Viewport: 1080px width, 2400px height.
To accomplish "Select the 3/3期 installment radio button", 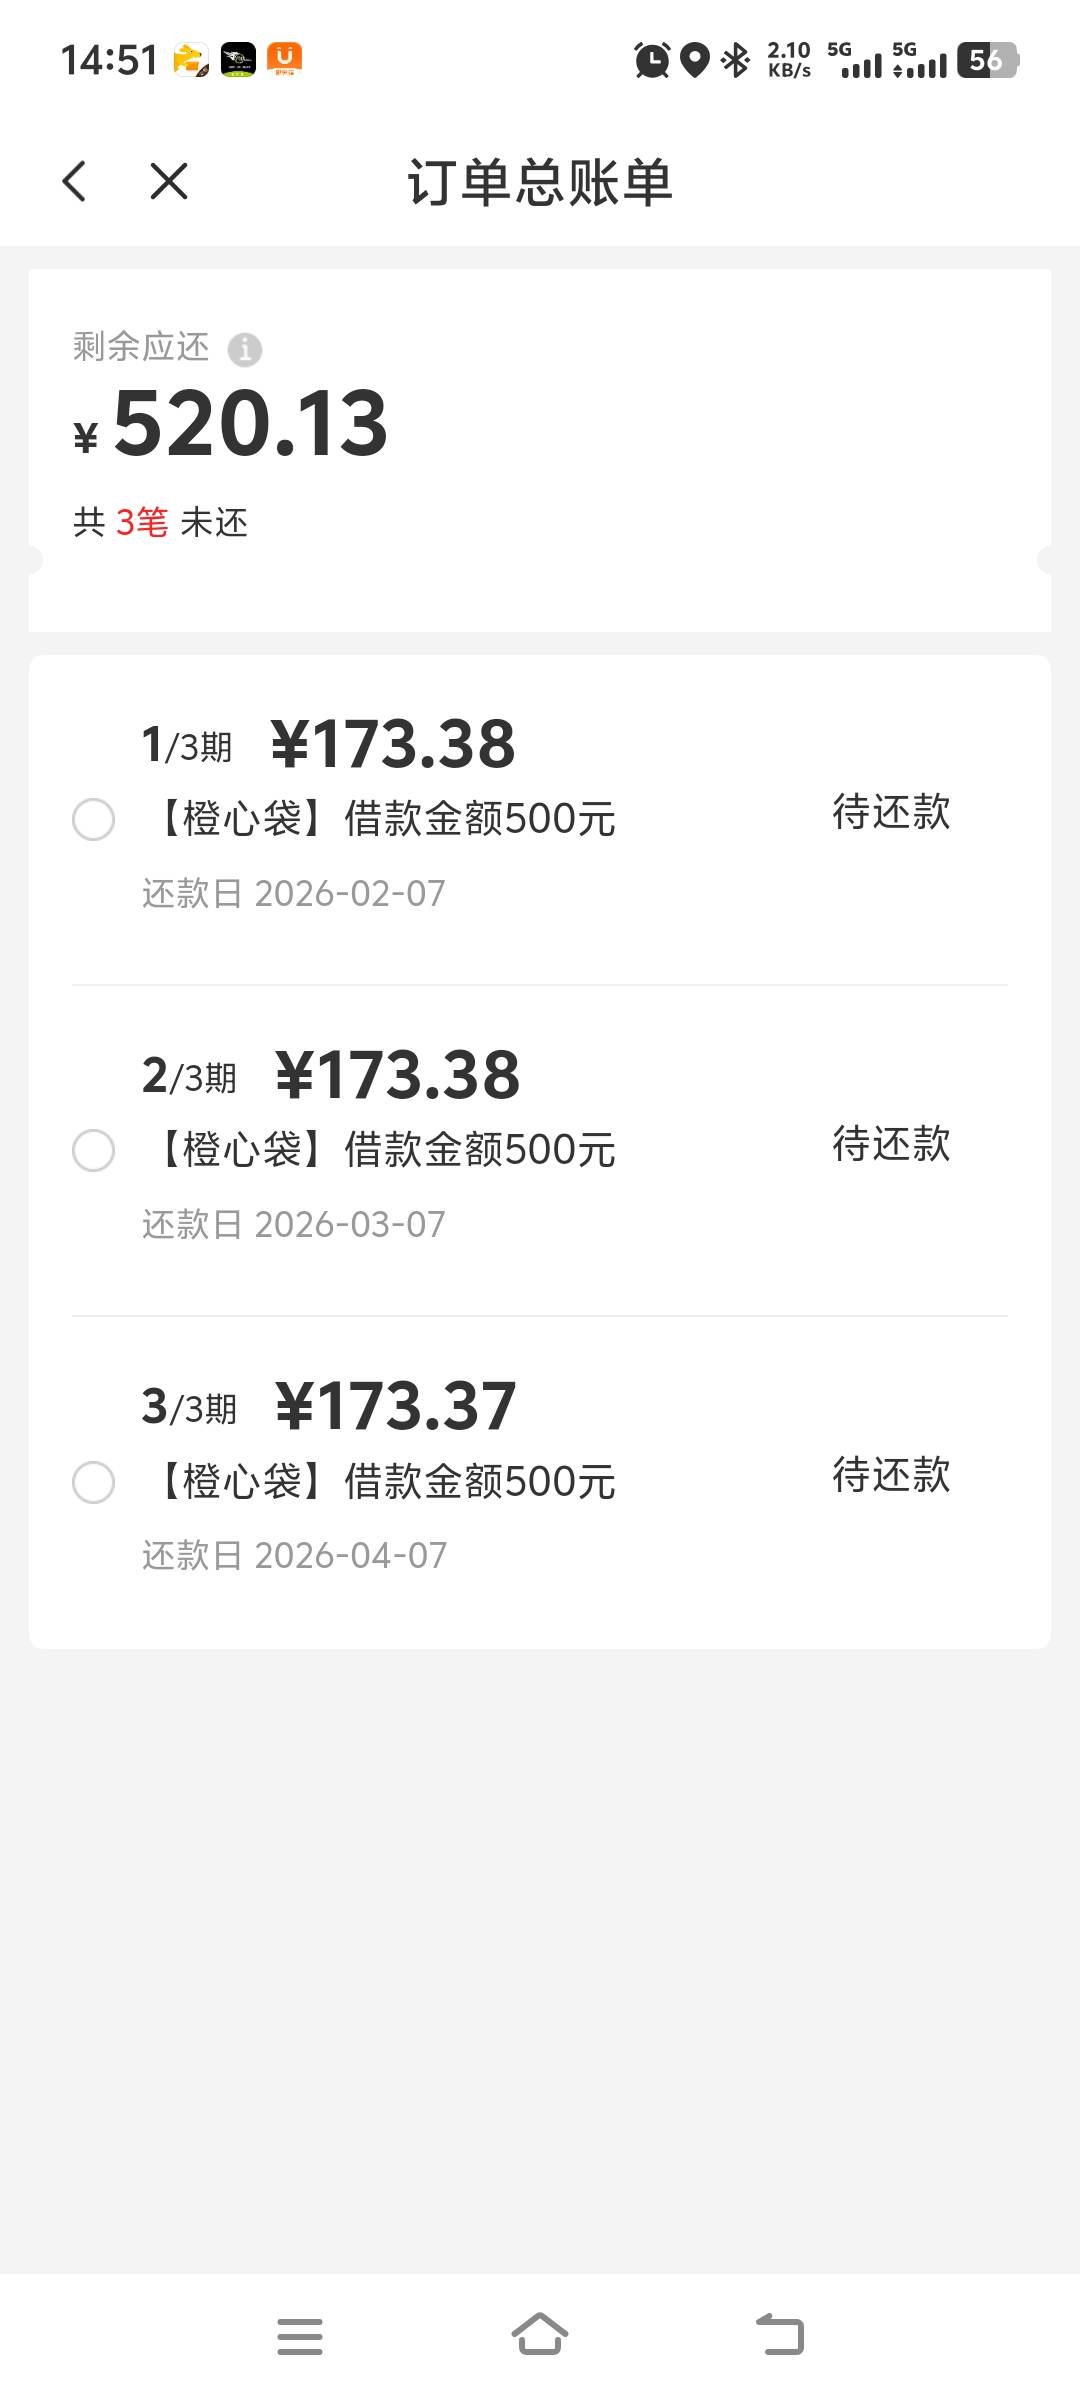I will point(94,1482).
